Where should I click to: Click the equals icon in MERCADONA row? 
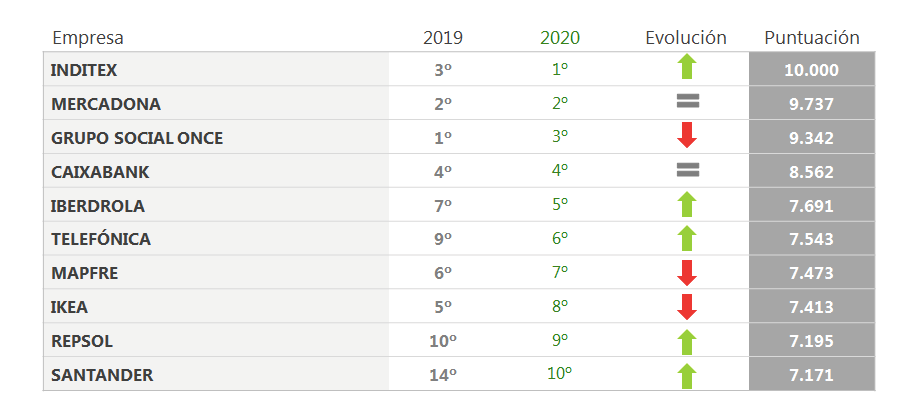point(687,102)
